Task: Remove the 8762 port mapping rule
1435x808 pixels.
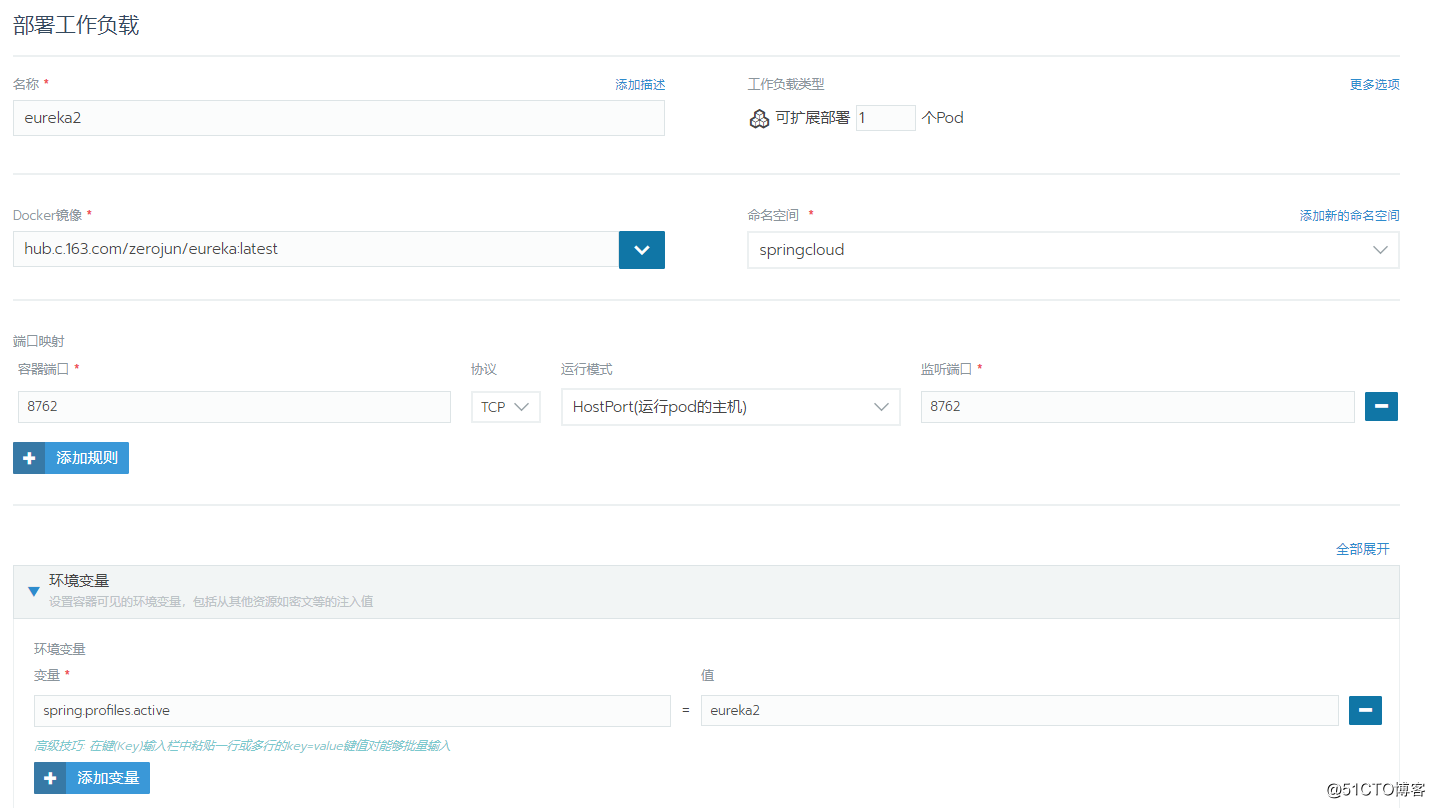Action: click(1381, 406)
